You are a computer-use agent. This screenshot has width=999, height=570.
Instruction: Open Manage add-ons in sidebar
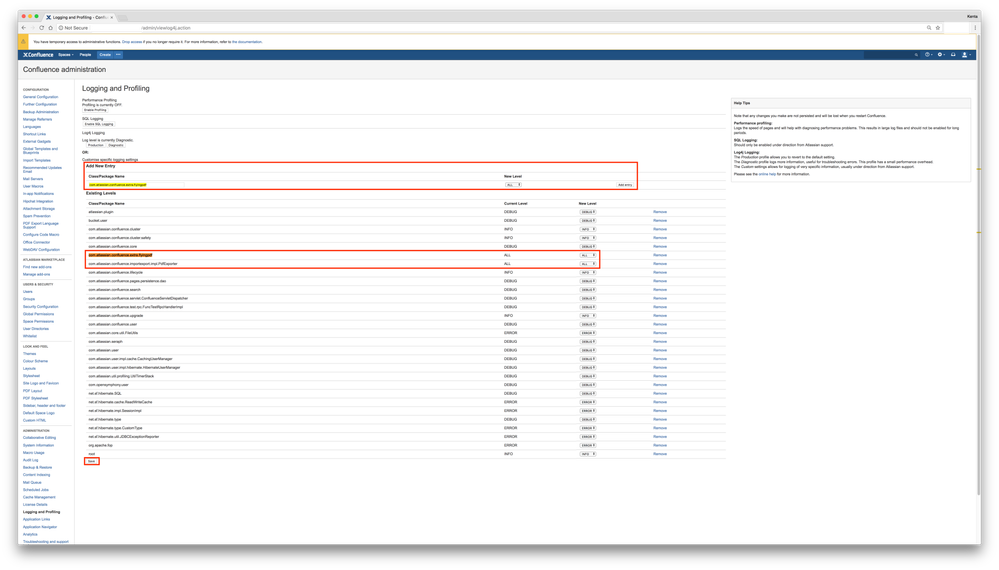tap(36, 274)
